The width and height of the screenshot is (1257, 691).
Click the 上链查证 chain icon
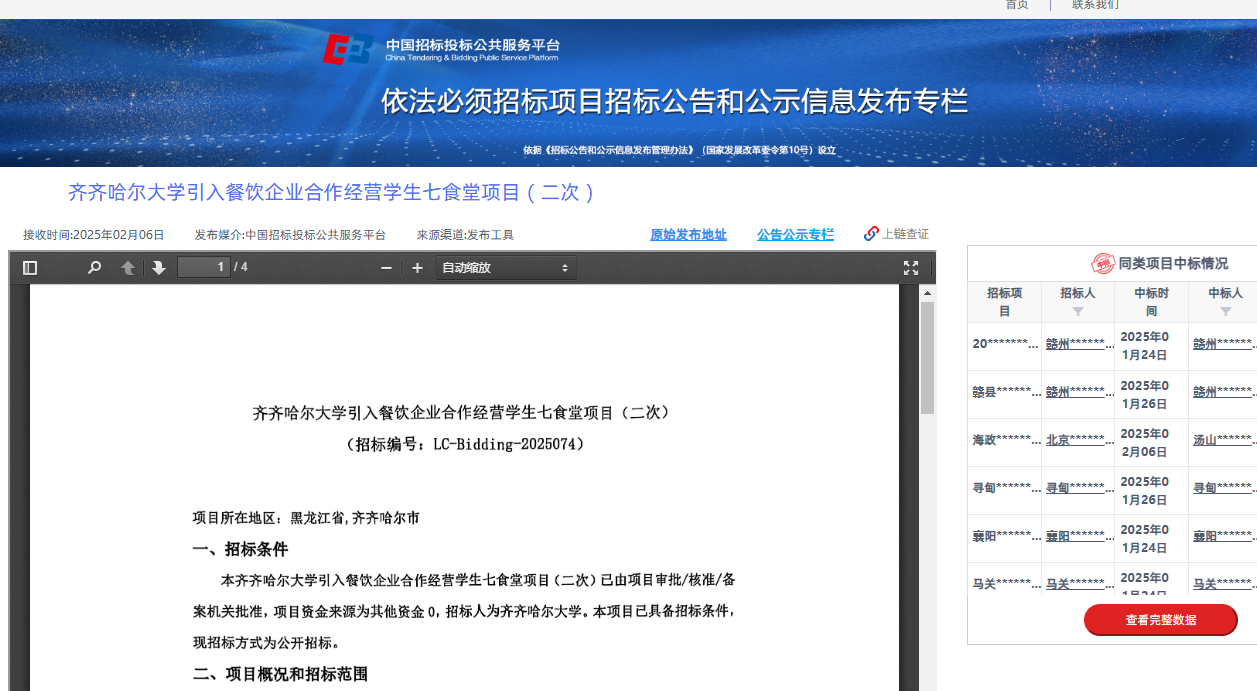pyautogui.click(x=871, y=234)
